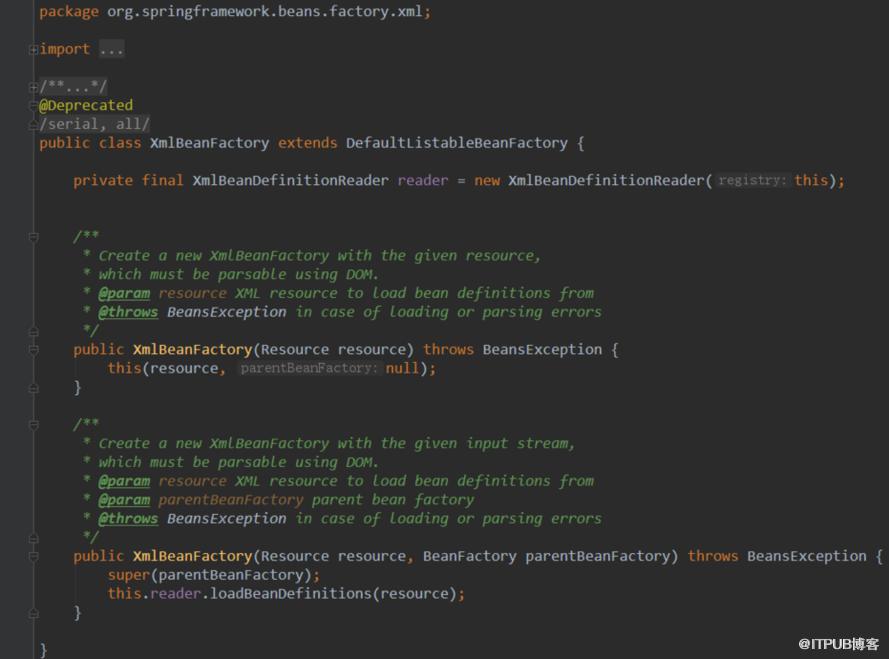Click the 'private' modifier of the reader field

103,180
